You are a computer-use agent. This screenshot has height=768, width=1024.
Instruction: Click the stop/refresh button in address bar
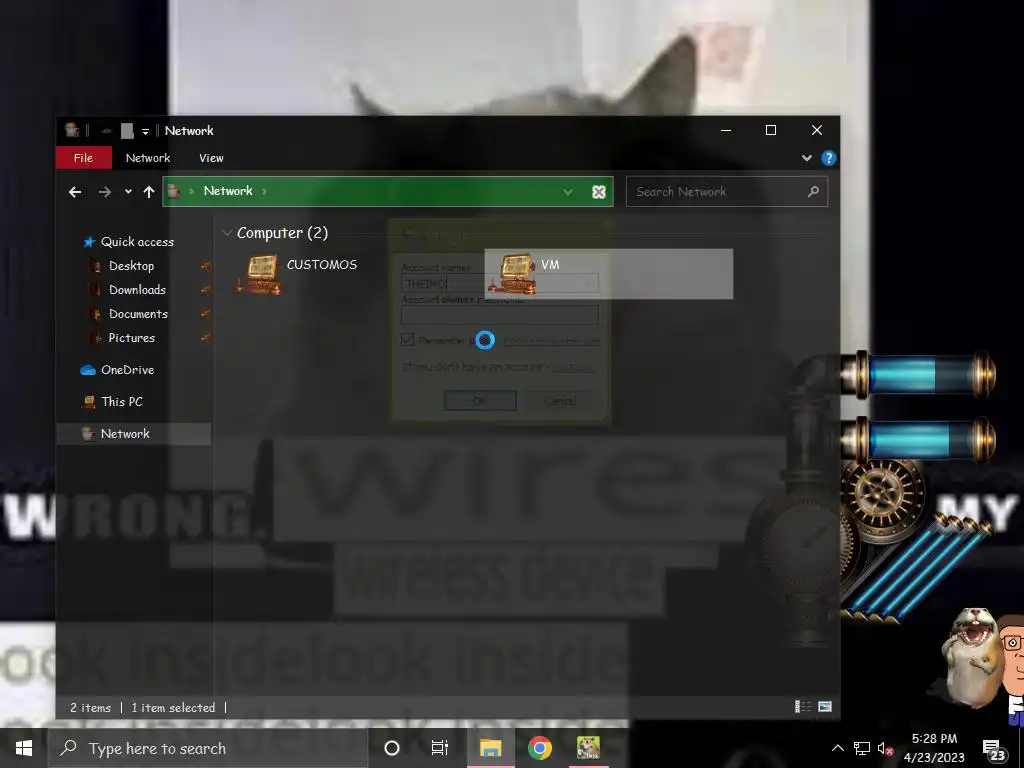(x=599, y=192)
